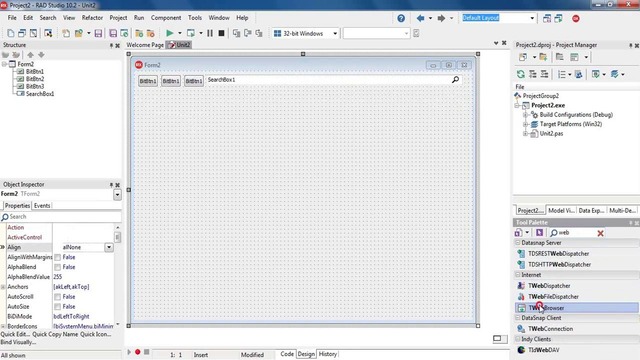Viewport: 640px width, 360px height.
Task: Switch to the History tab
Action: 328,354
